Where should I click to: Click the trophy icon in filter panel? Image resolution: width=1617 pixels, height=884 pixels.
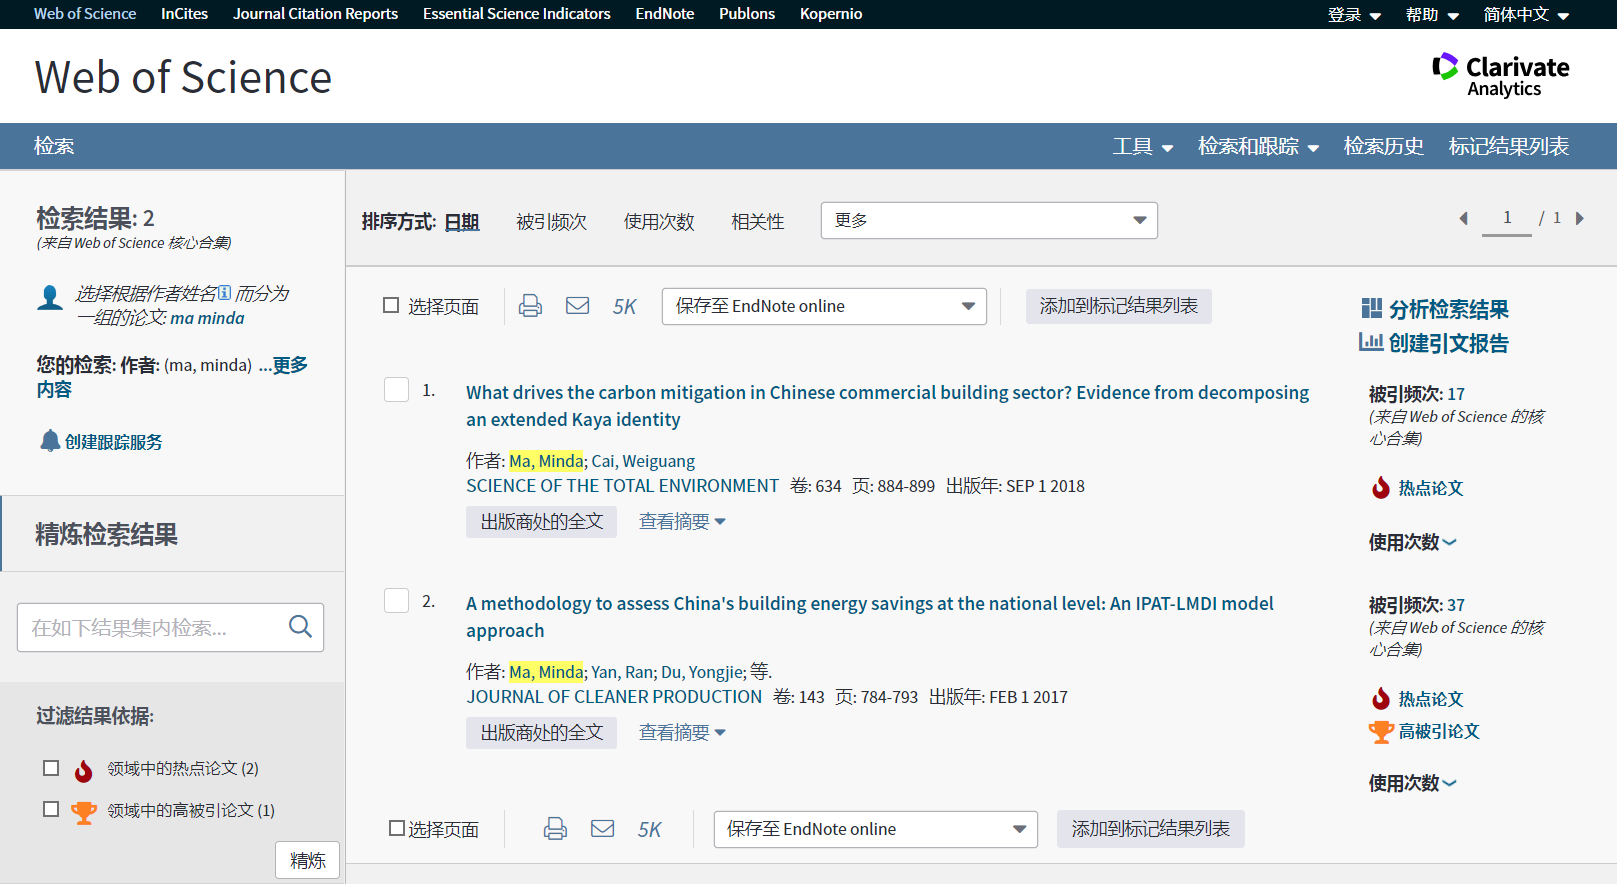click(84, 812)
